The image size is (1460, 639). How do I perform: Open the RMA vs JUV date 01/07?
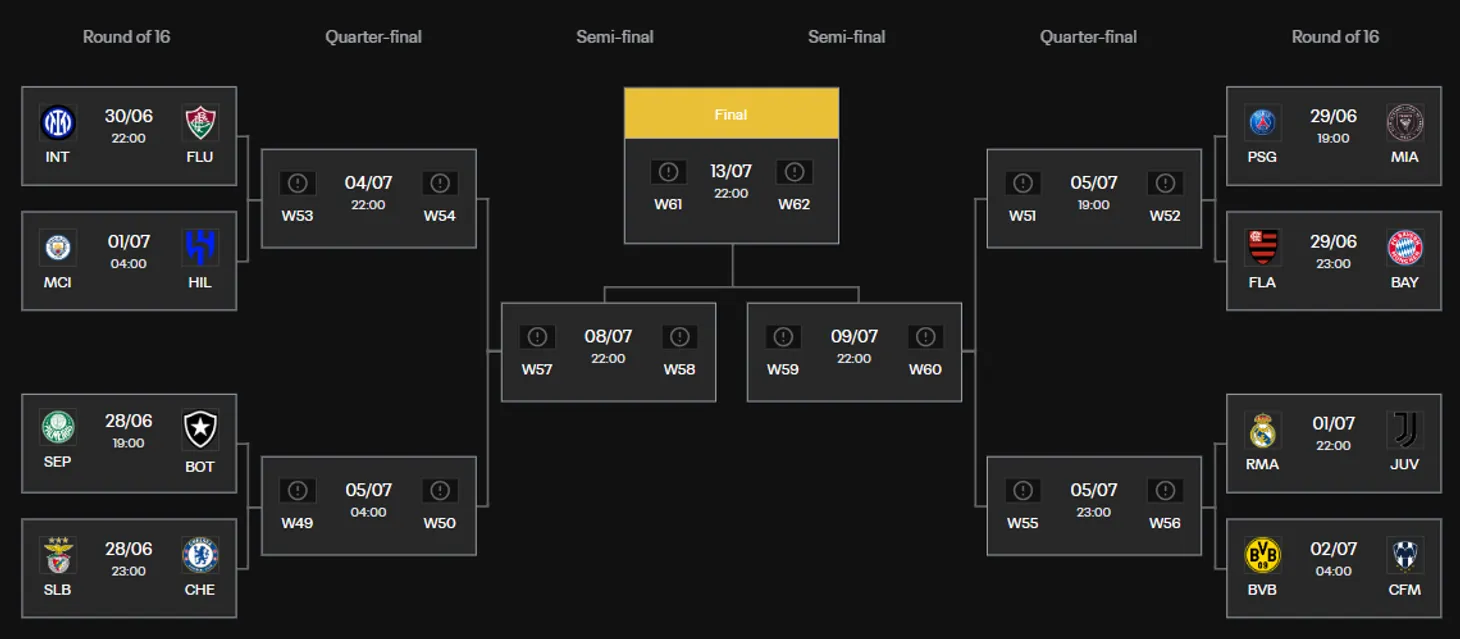1333,424
